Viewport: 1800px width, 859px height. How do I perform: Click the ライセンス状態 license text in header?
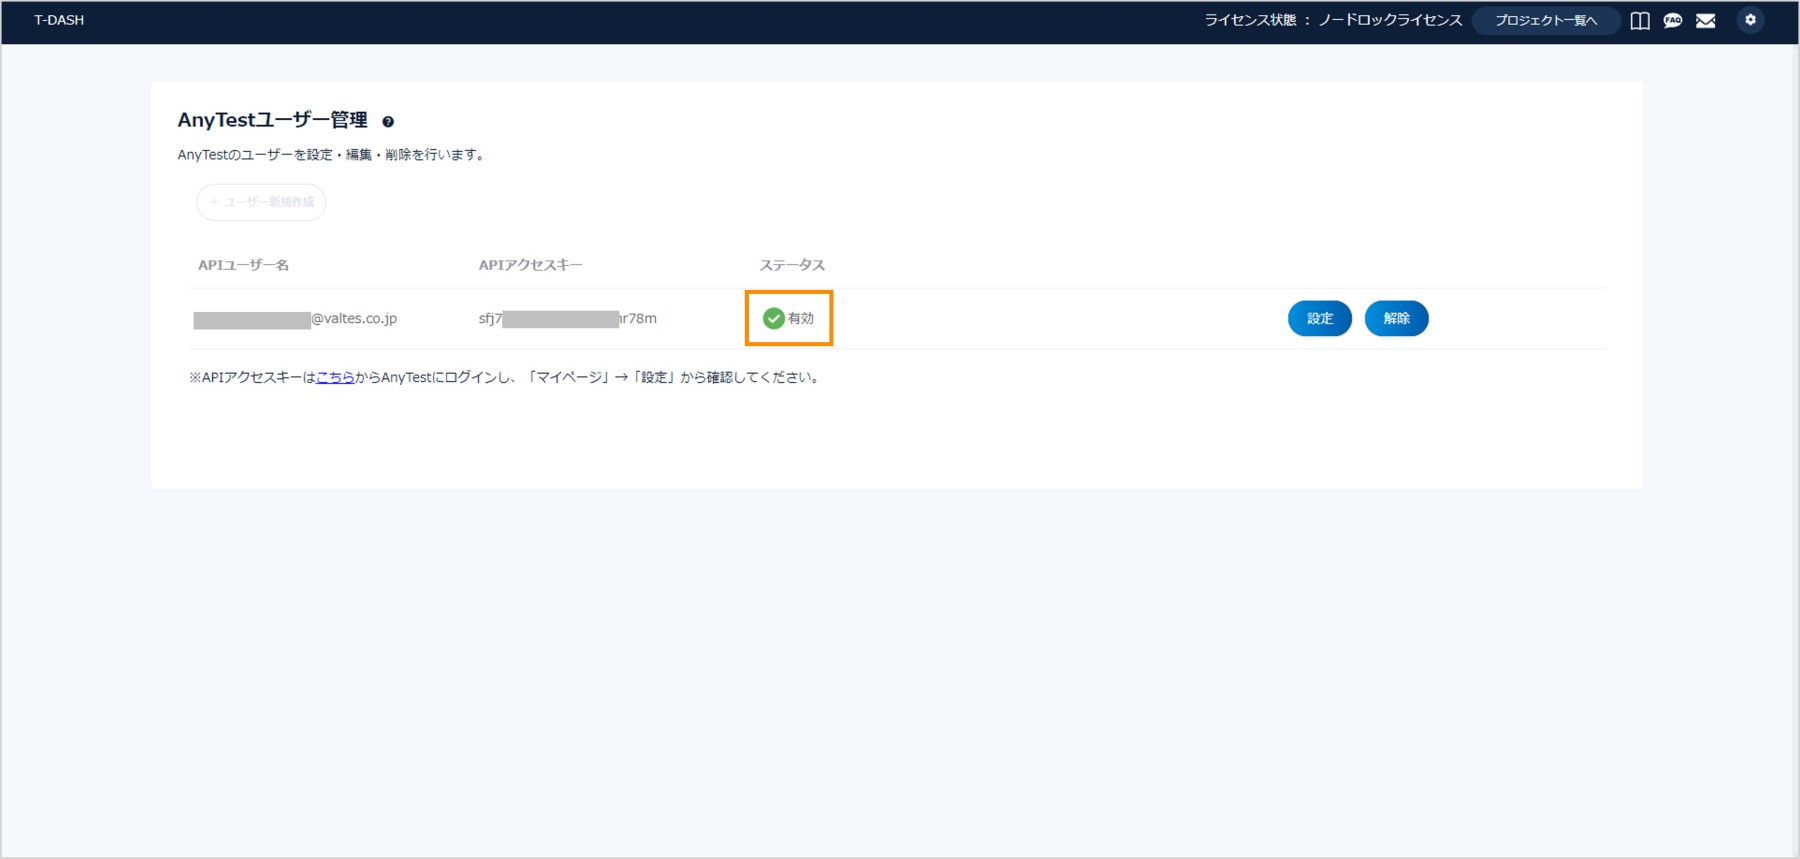[x=1332, y=20]
